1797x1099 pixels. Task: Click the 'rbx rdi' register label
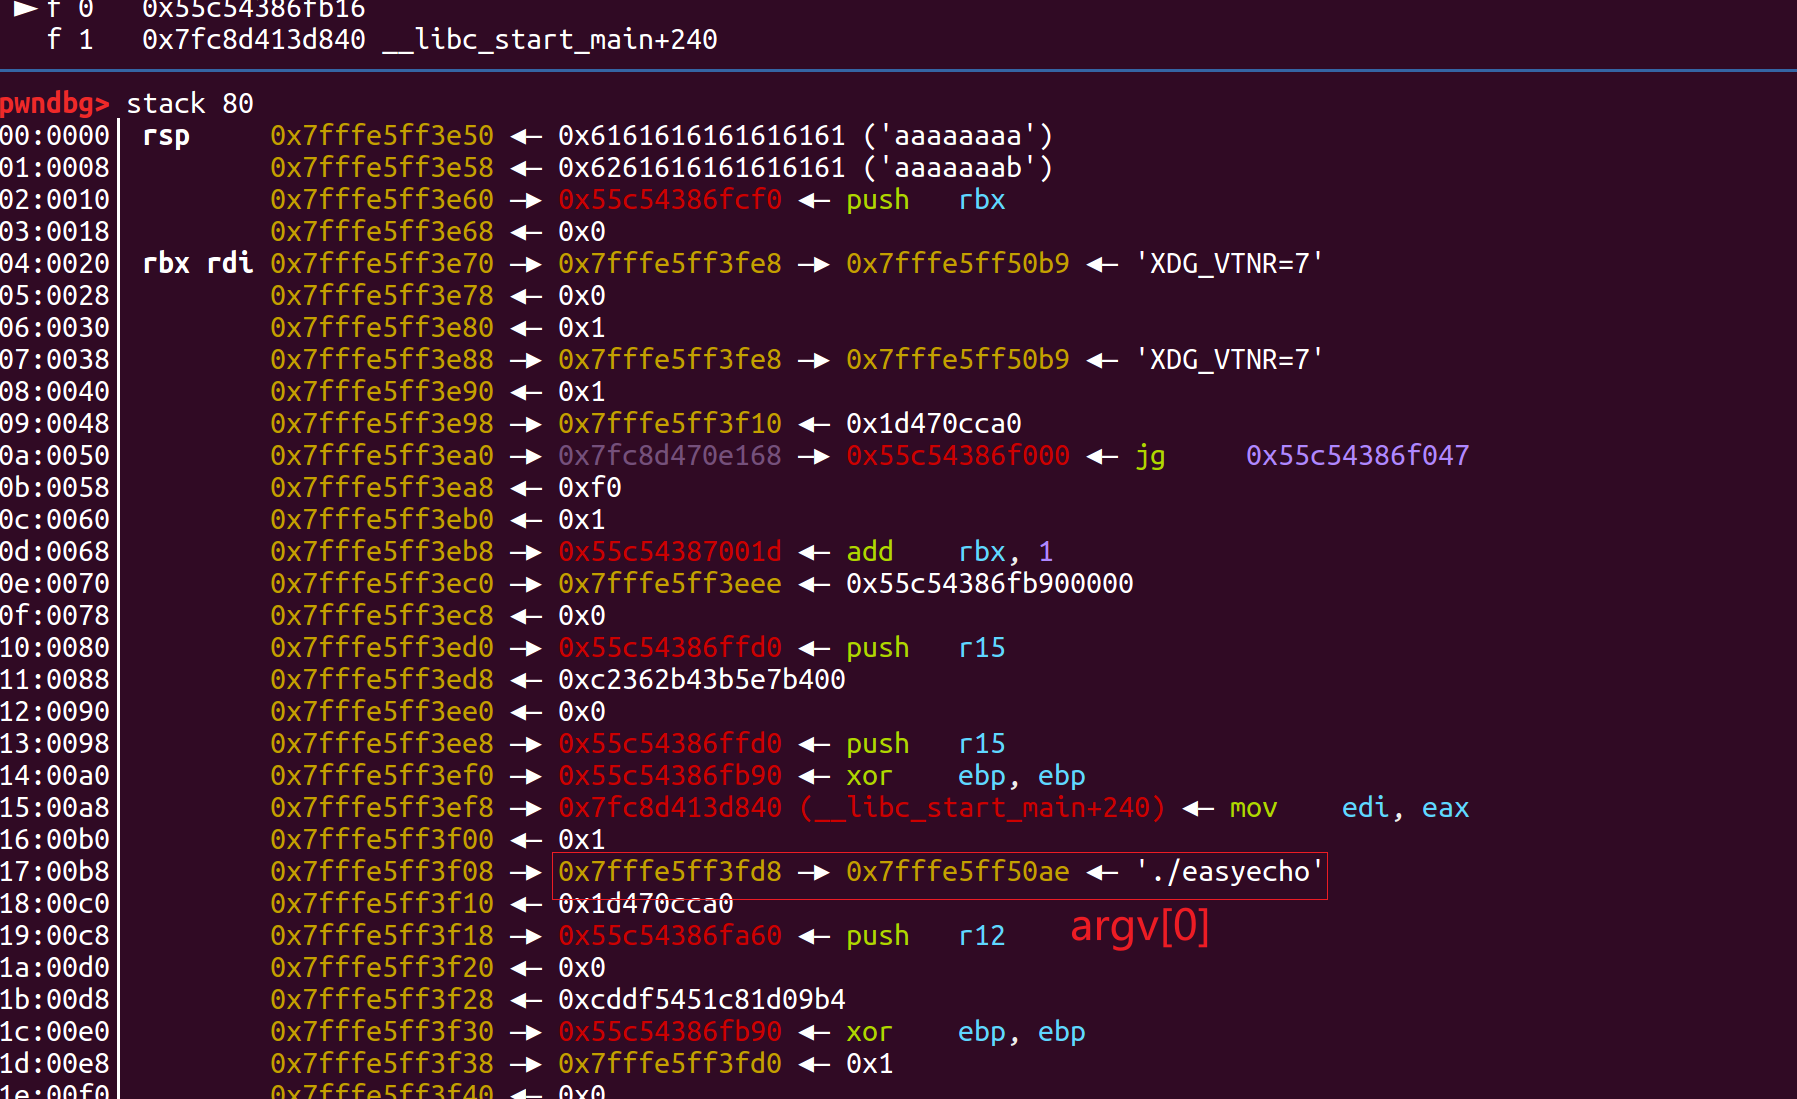(197, 263)
